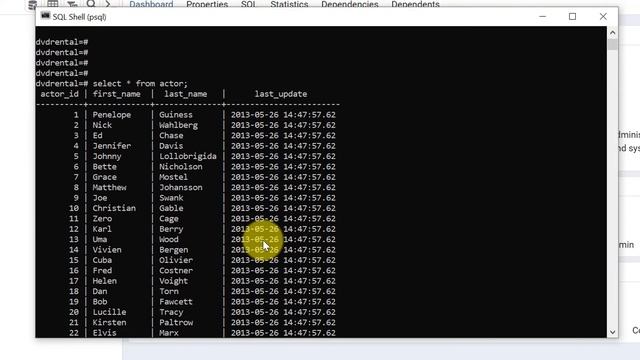Click the first_name column header
640x360 pixels.
[x=116, y=94]
